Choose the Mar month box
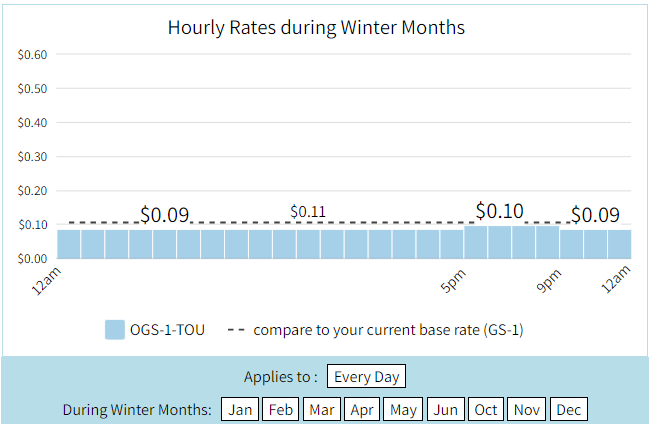 (322, 409)
